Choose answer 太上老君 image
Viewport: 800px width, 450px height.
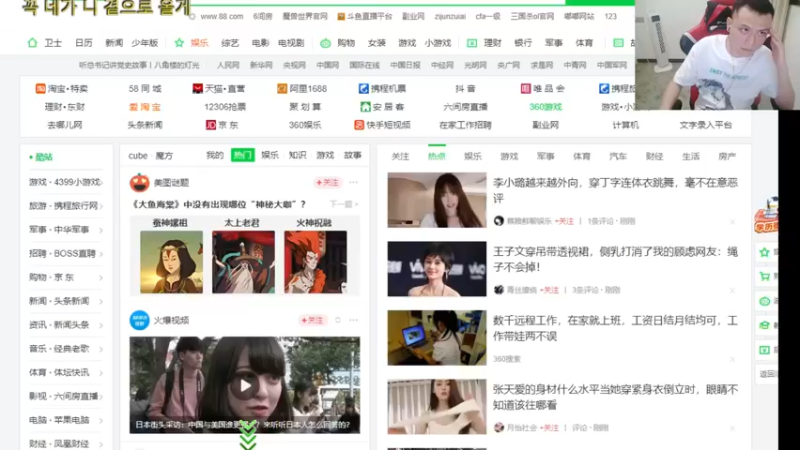[243, 262]
